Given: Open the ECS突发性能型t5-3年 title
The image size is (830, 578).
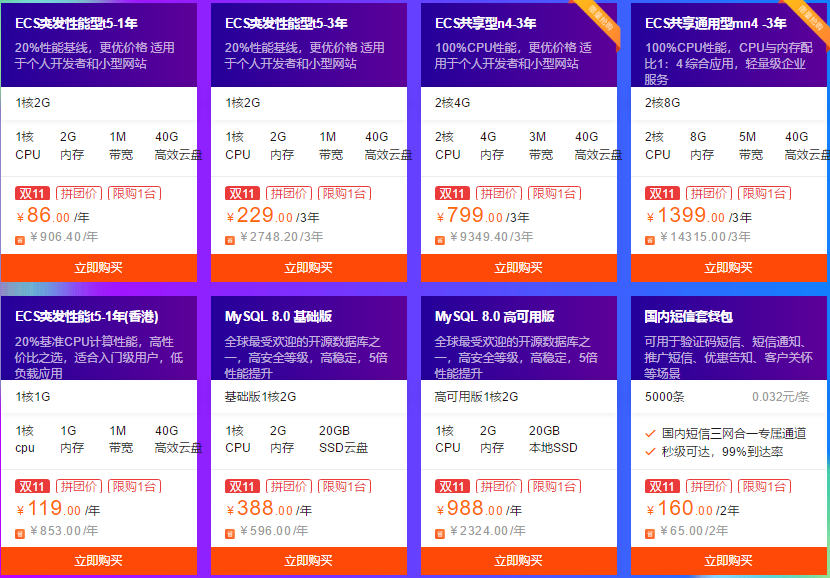Looking at the screenshot, I should (x=286, y=24).
